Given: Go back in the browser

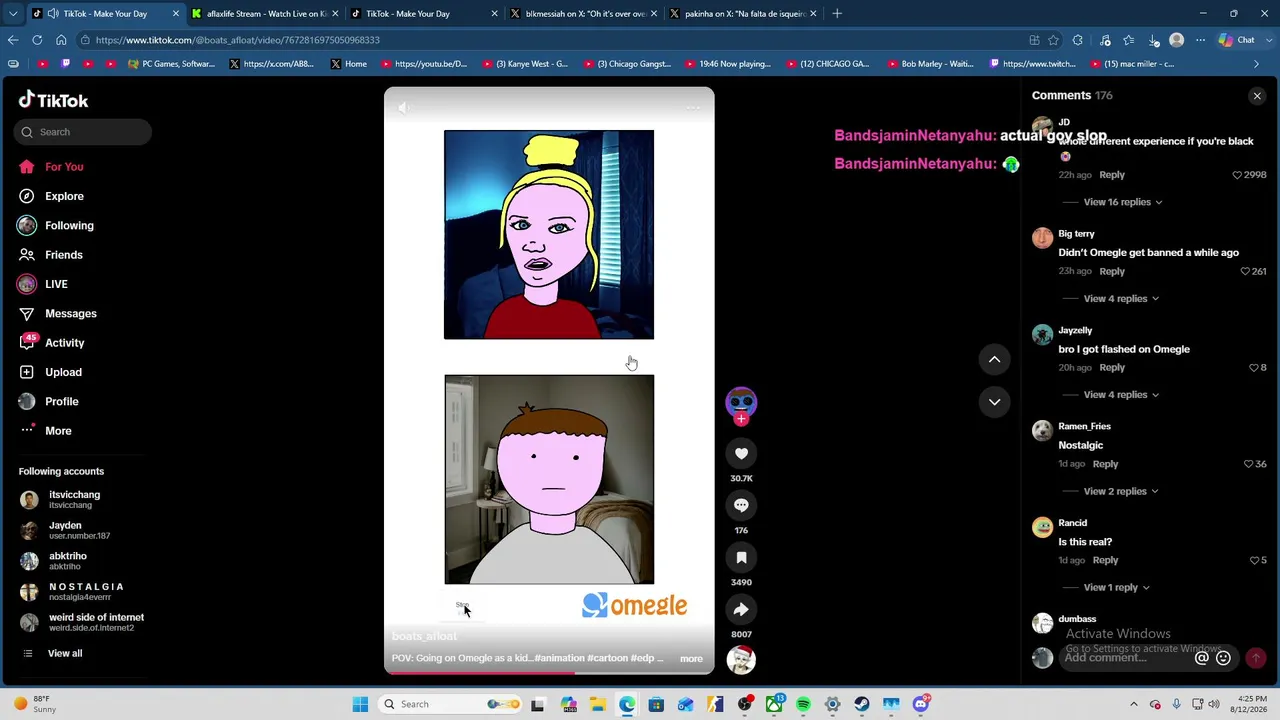Looking at the screenshot, I should pyautogui.click(x=13, y=40).
